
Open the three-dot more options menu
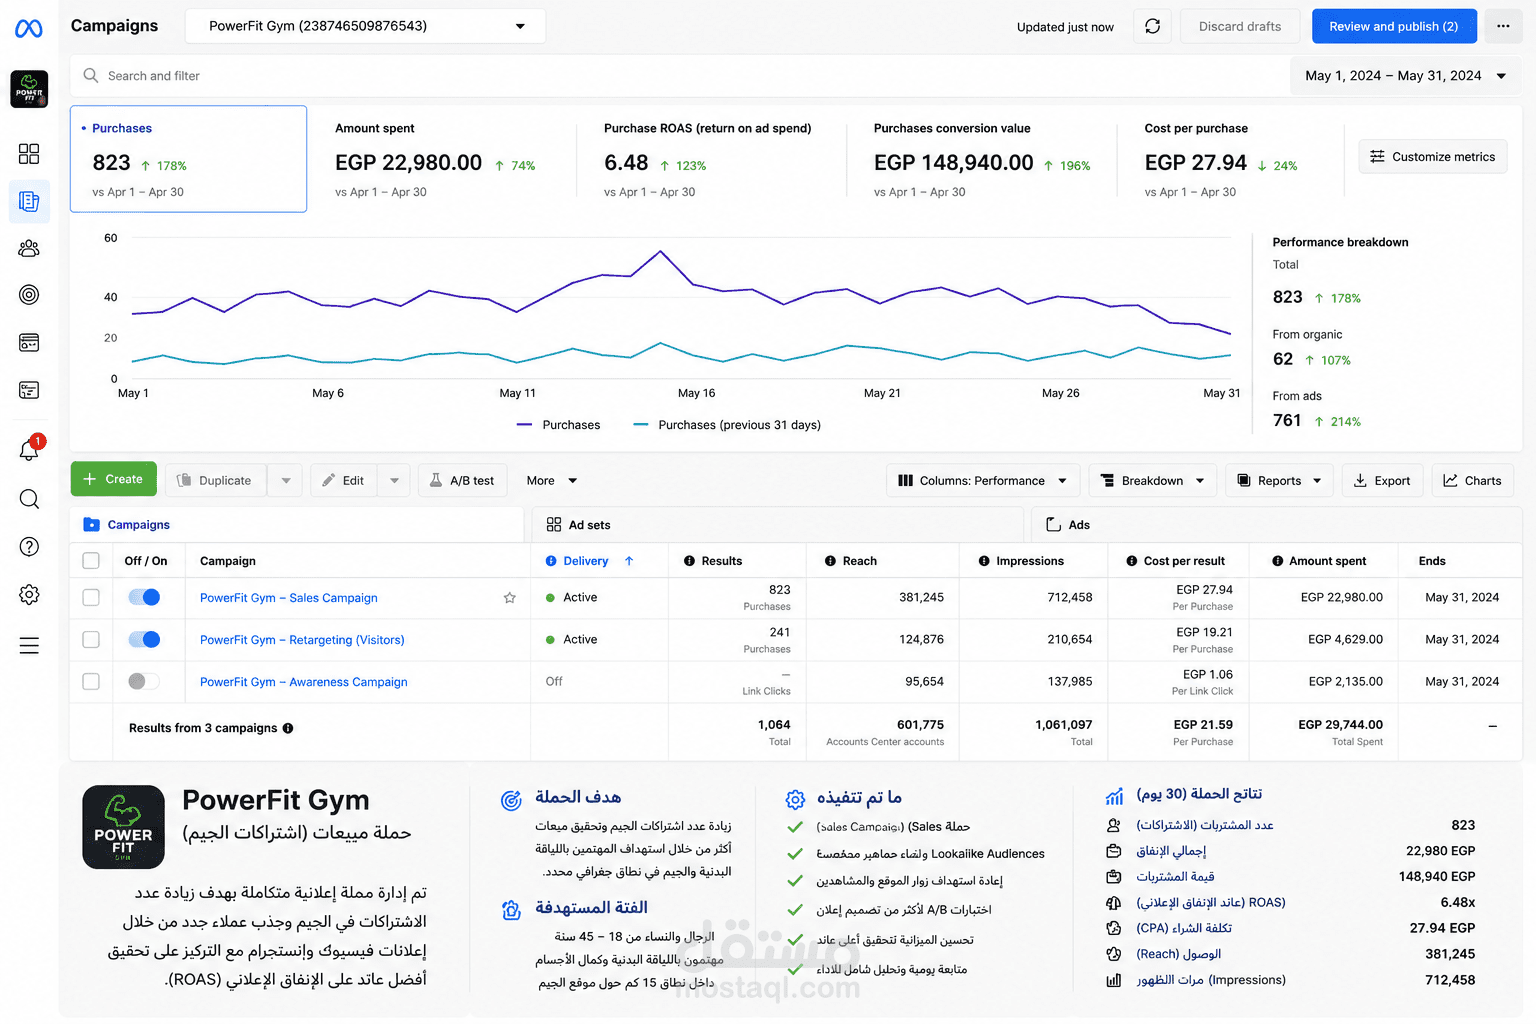(1503, 26)
